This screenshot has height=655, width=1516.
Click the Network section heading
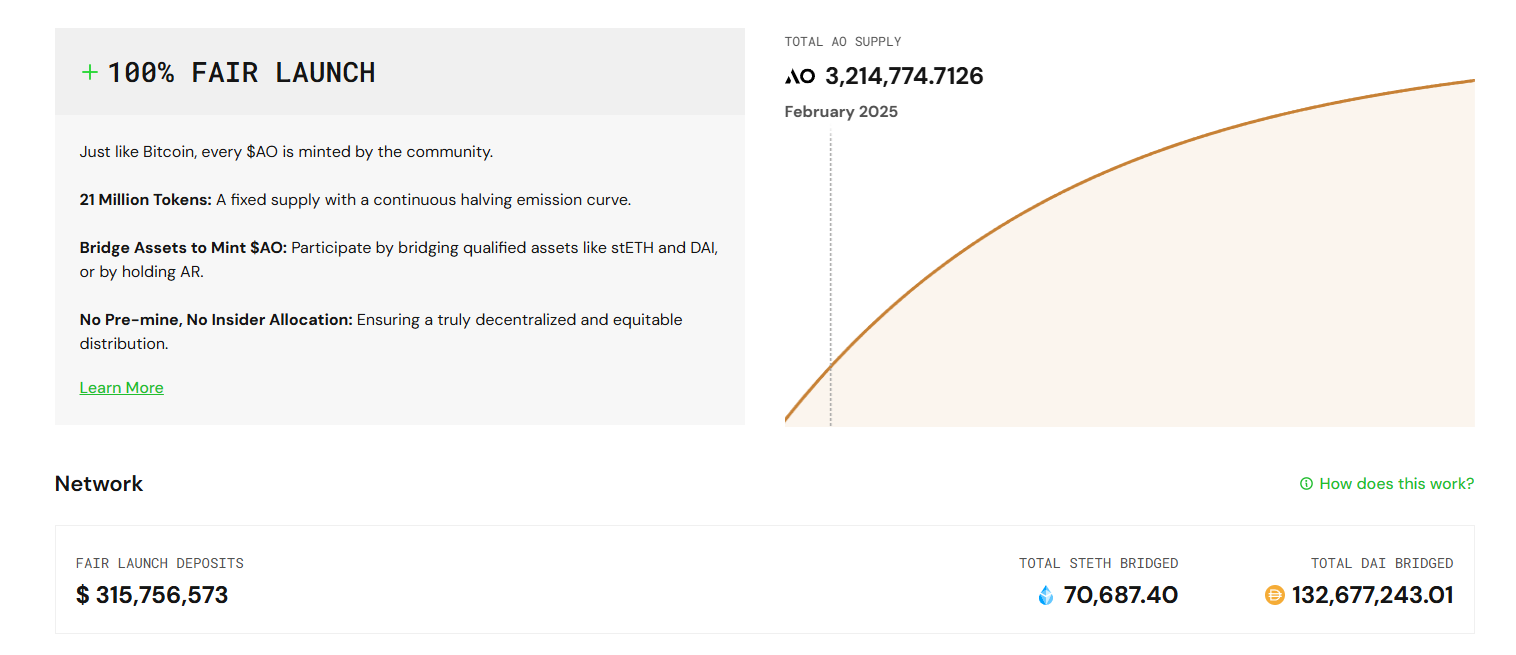(x=99, y=484)
